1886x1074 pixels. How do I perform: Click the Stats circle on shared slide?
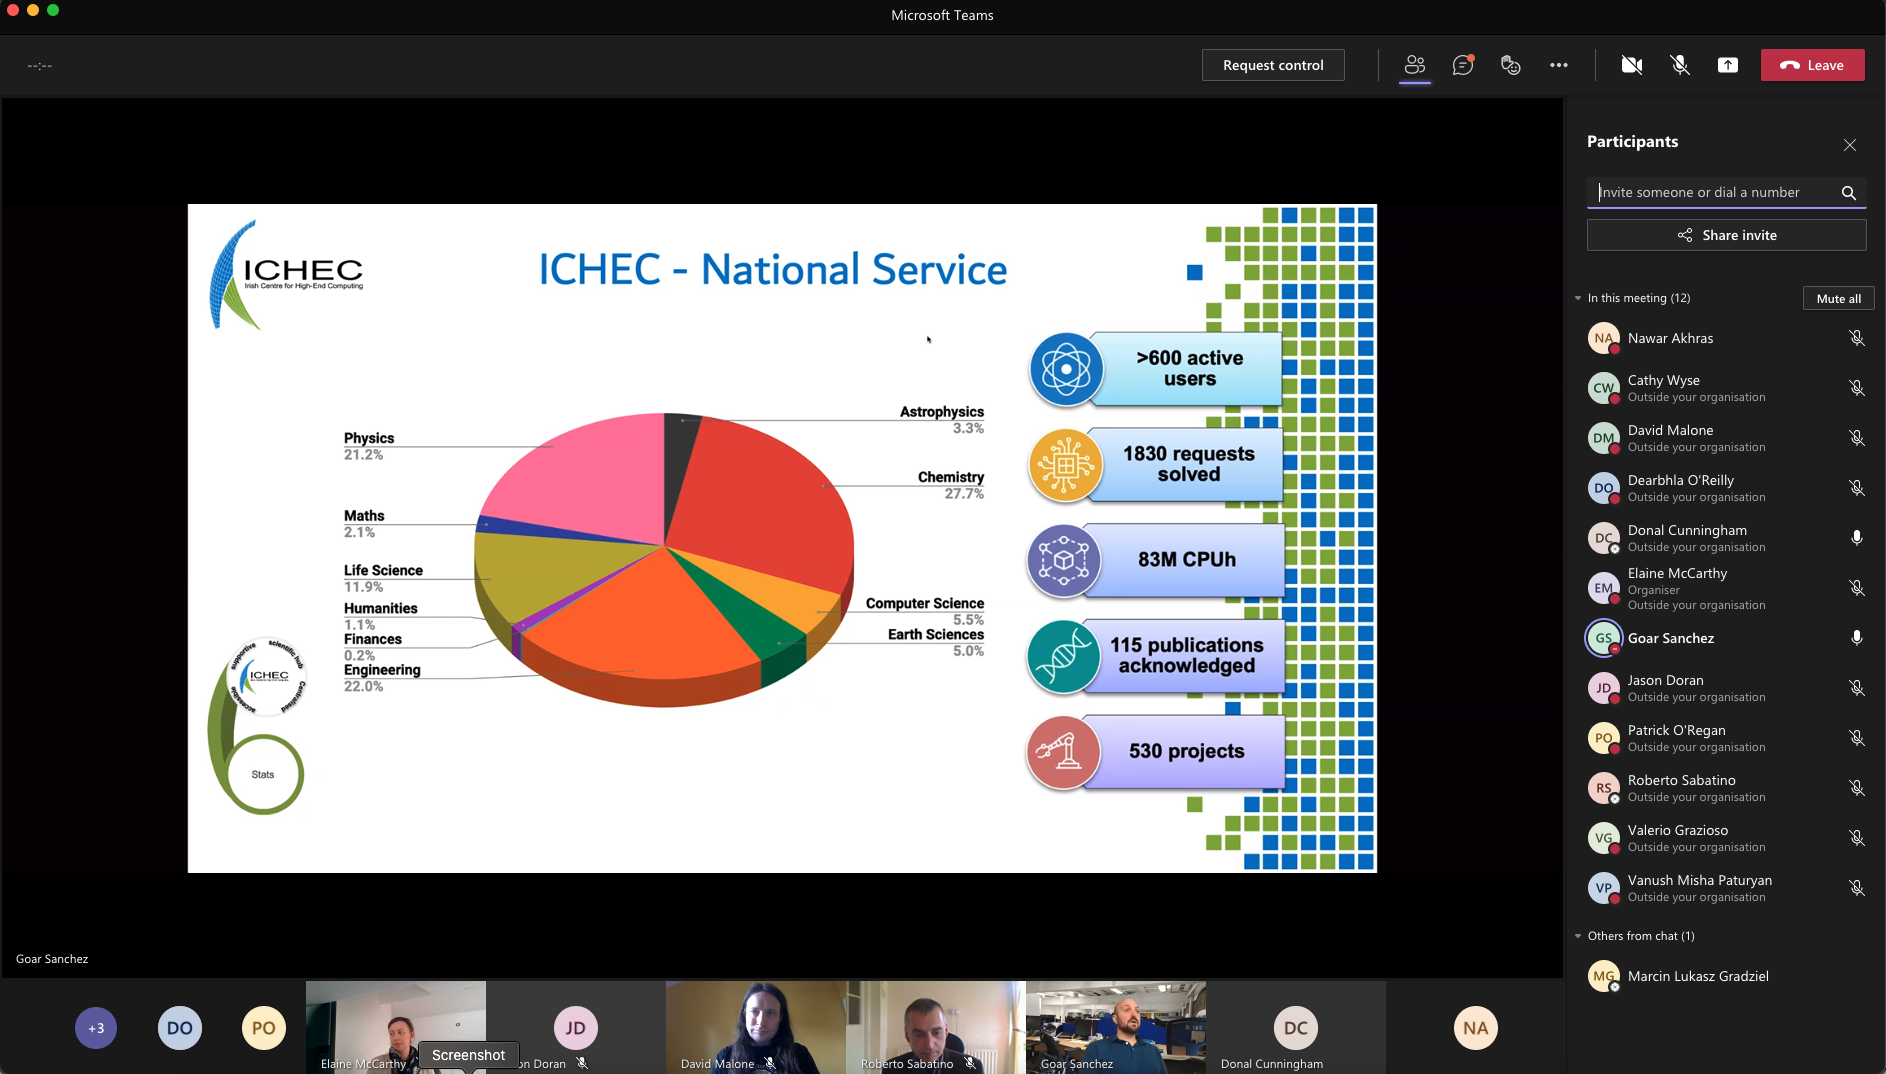[264, 774]
